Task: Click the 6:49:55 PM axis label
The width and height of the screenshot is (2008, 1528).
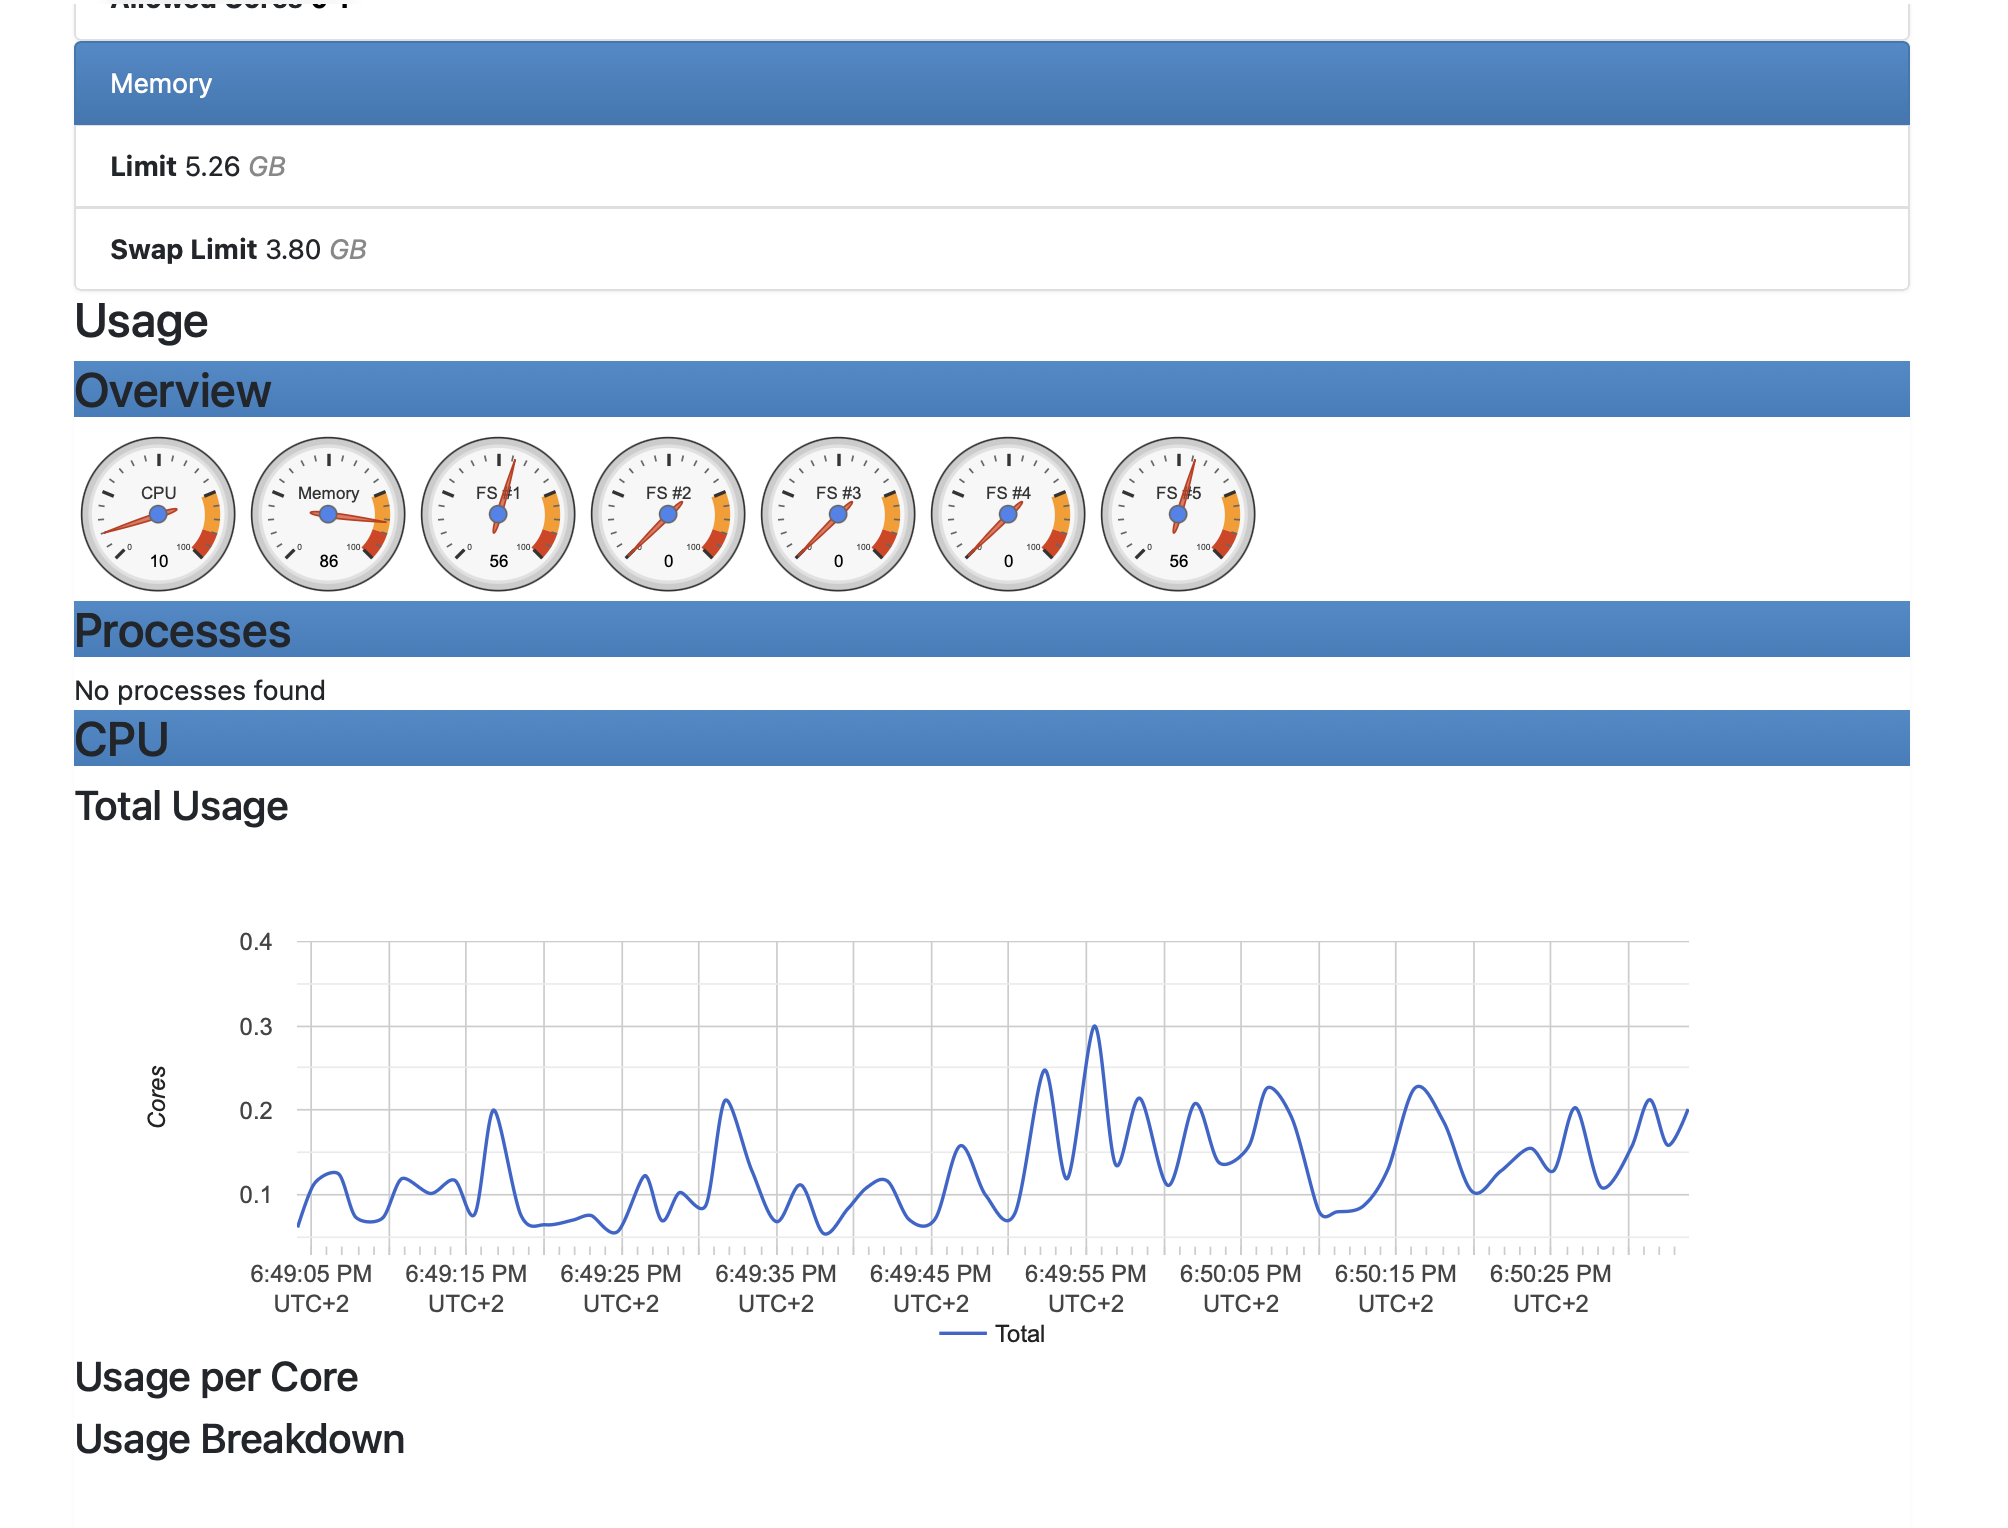Action: tap(1086, 1288)
